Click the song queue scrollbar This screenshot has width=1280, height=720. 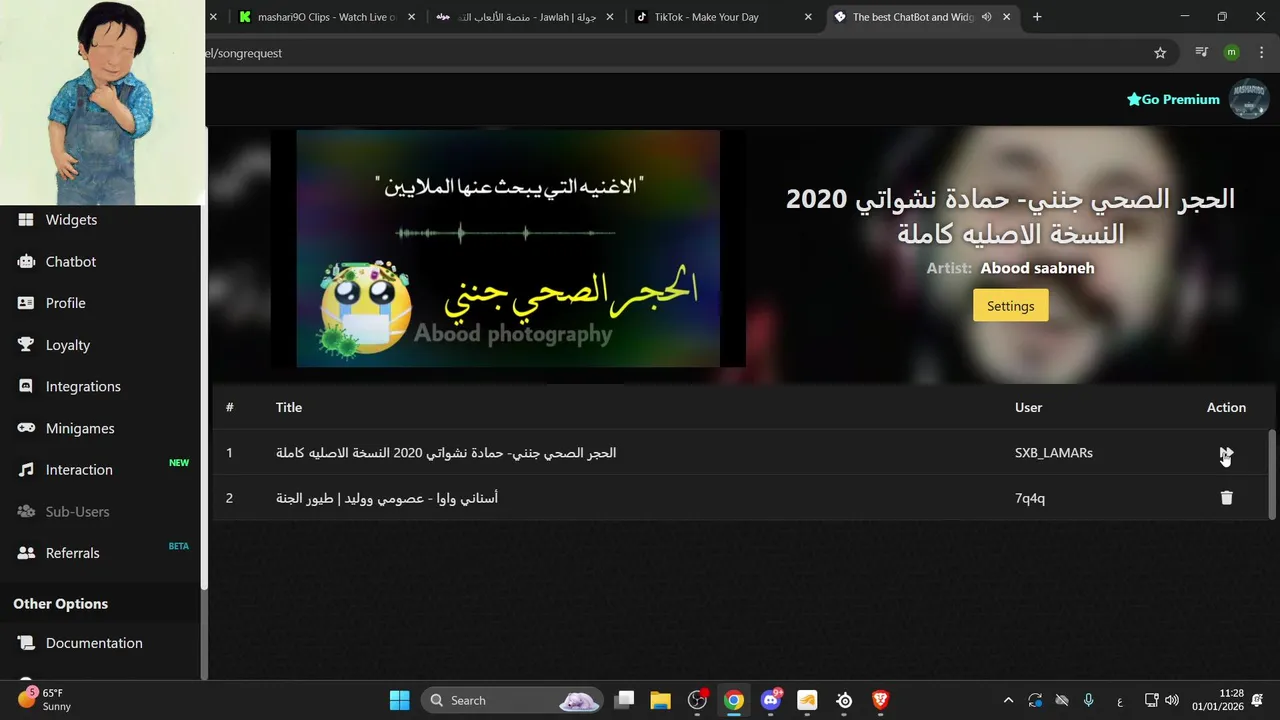tap(1272, 473)
